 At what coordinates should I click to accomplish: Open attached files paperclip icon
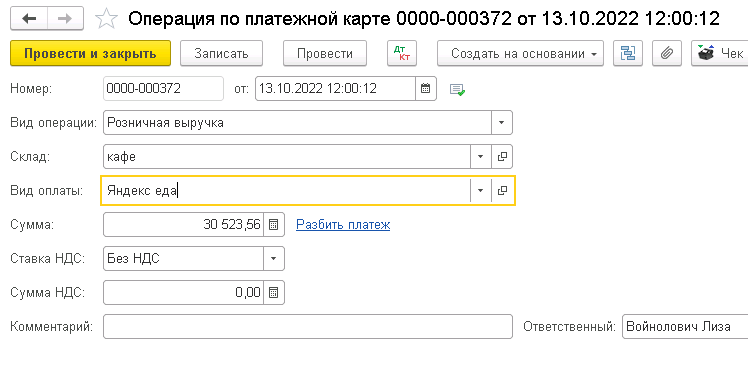(x=666, y=53)
